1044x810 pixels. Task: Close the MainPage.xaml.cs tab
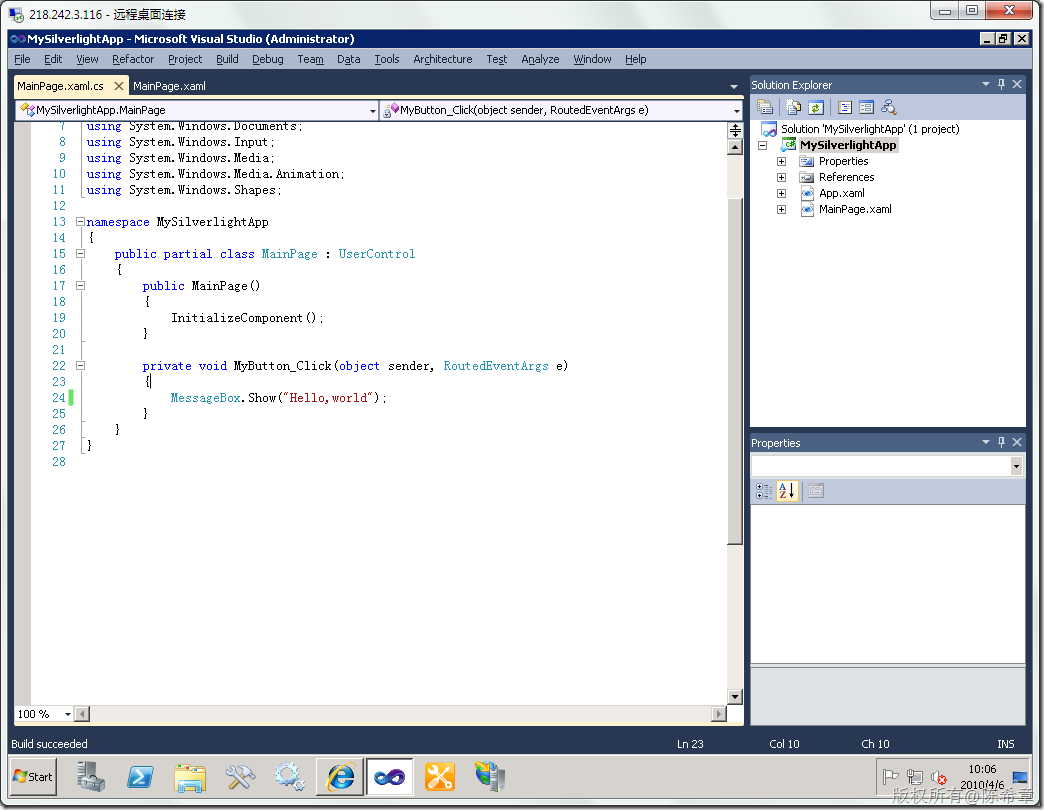(119, 86)
